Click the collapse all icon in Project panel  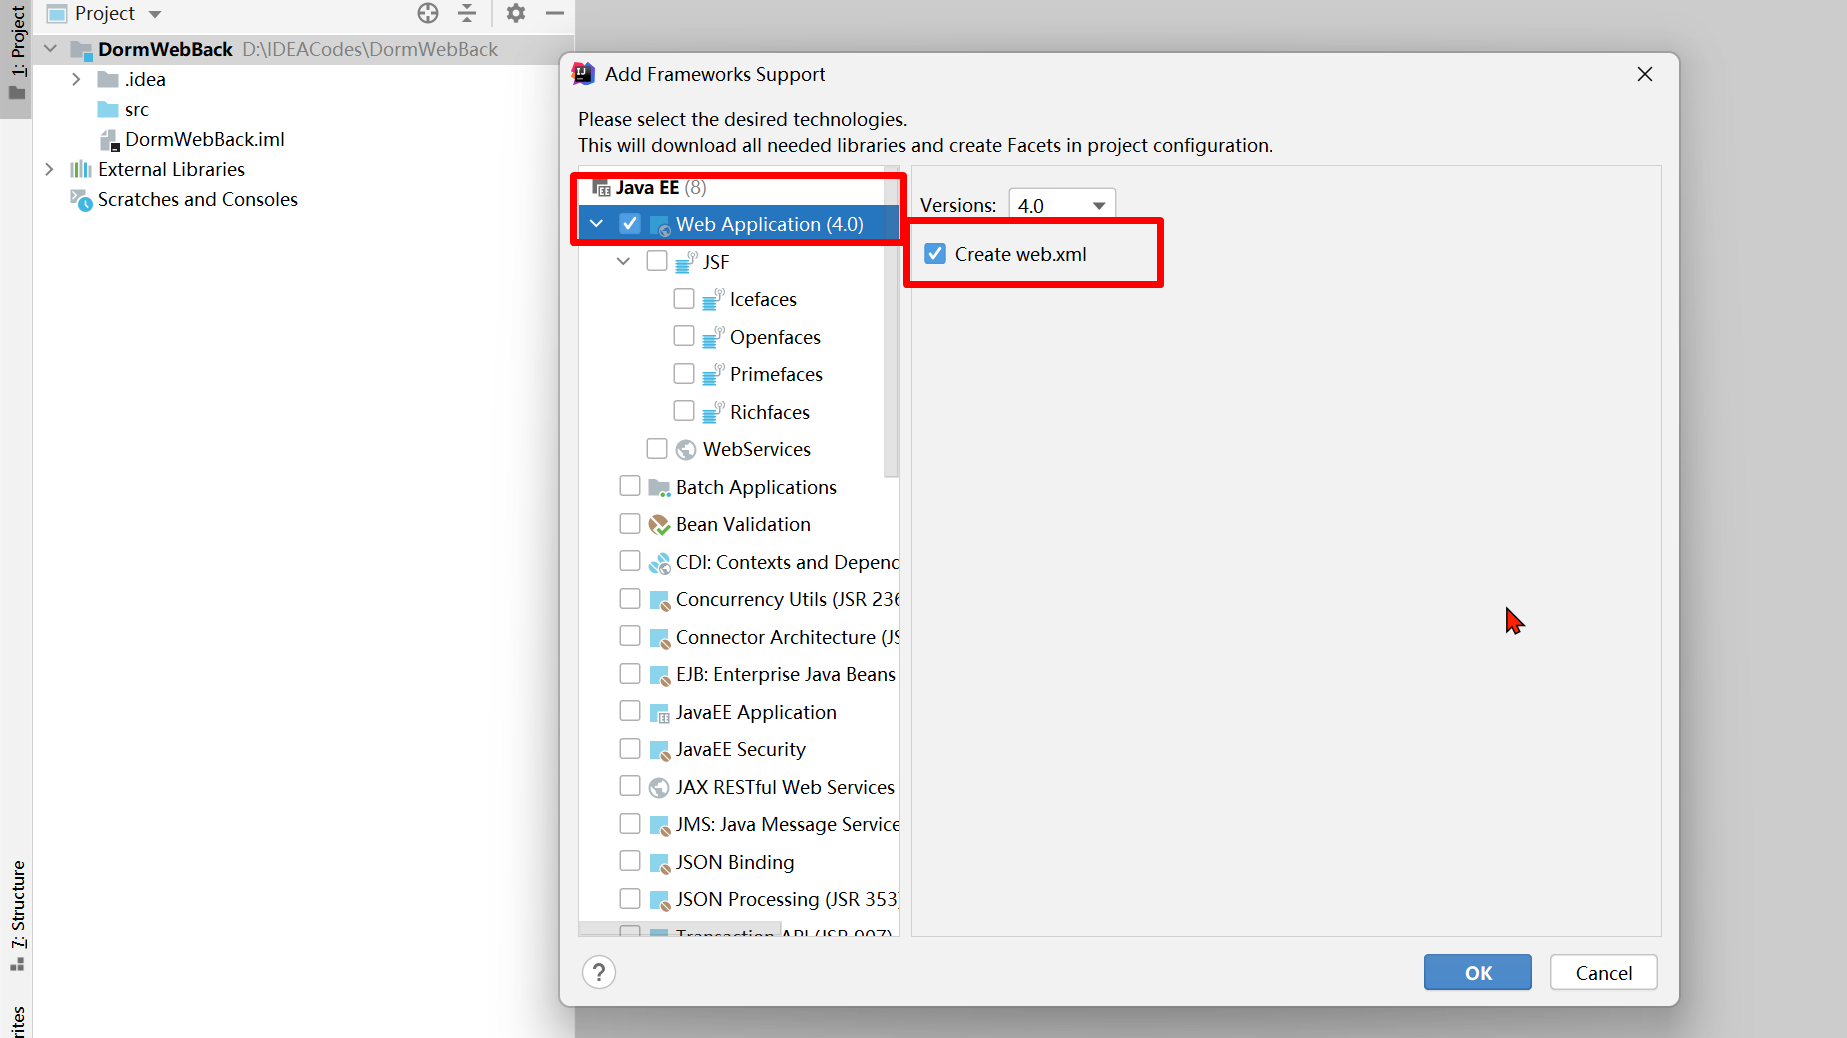[467, 13]
